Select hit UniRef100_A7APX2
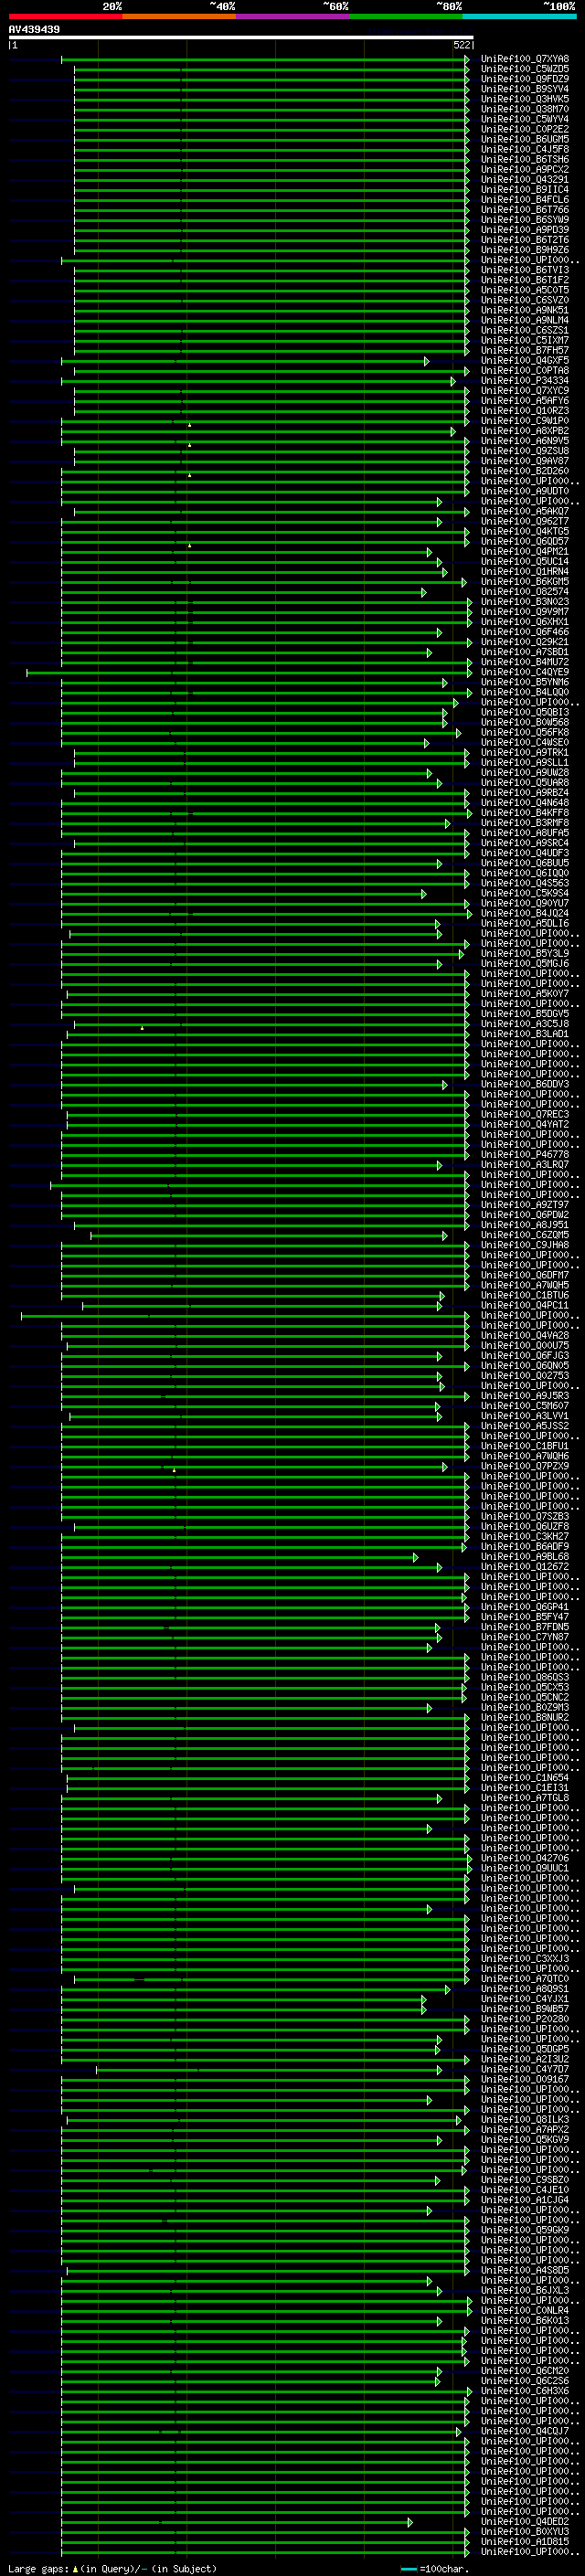Screen dimensions: 585x2576 525,2130
